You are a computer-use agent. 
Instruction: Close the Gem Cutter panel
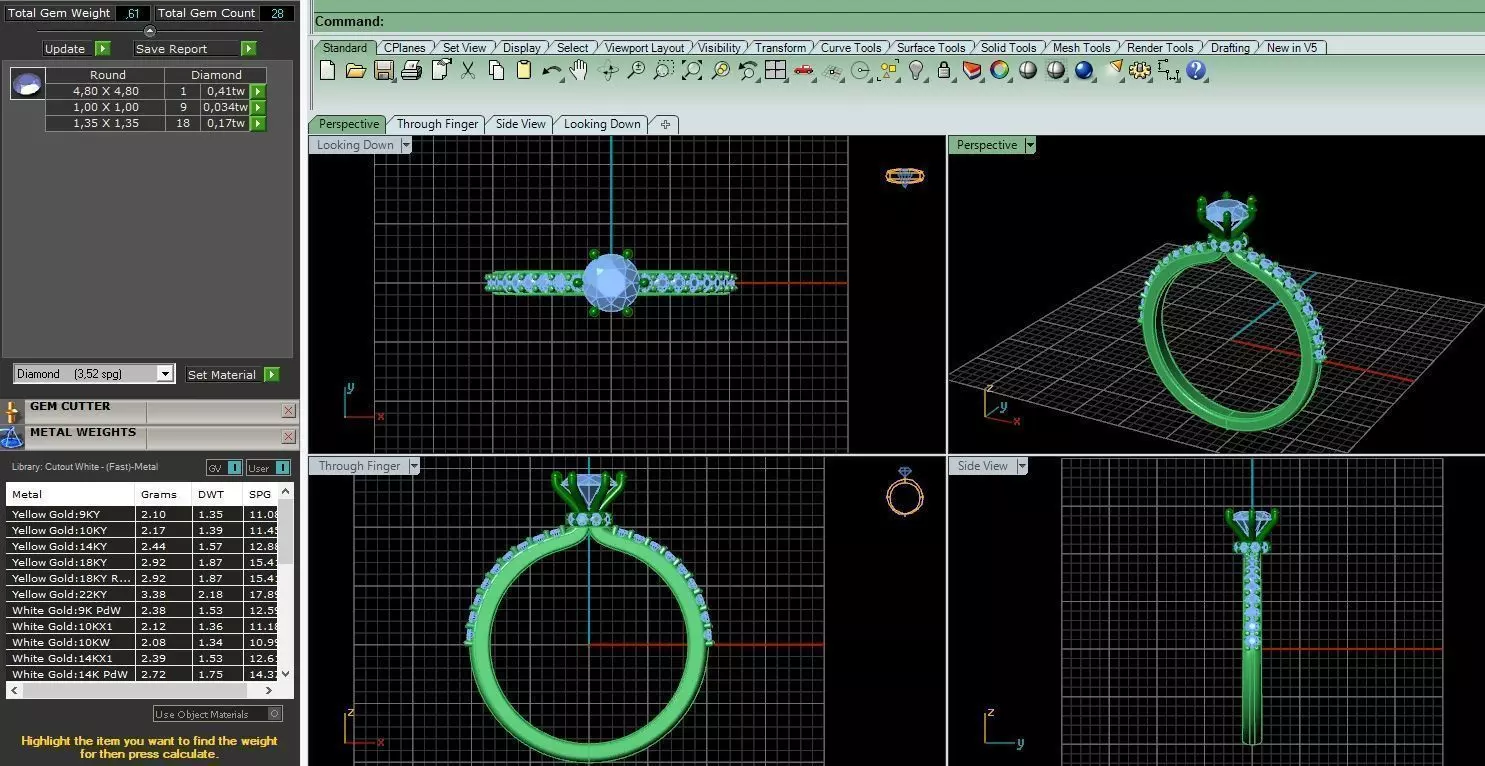tap(288, 411)
